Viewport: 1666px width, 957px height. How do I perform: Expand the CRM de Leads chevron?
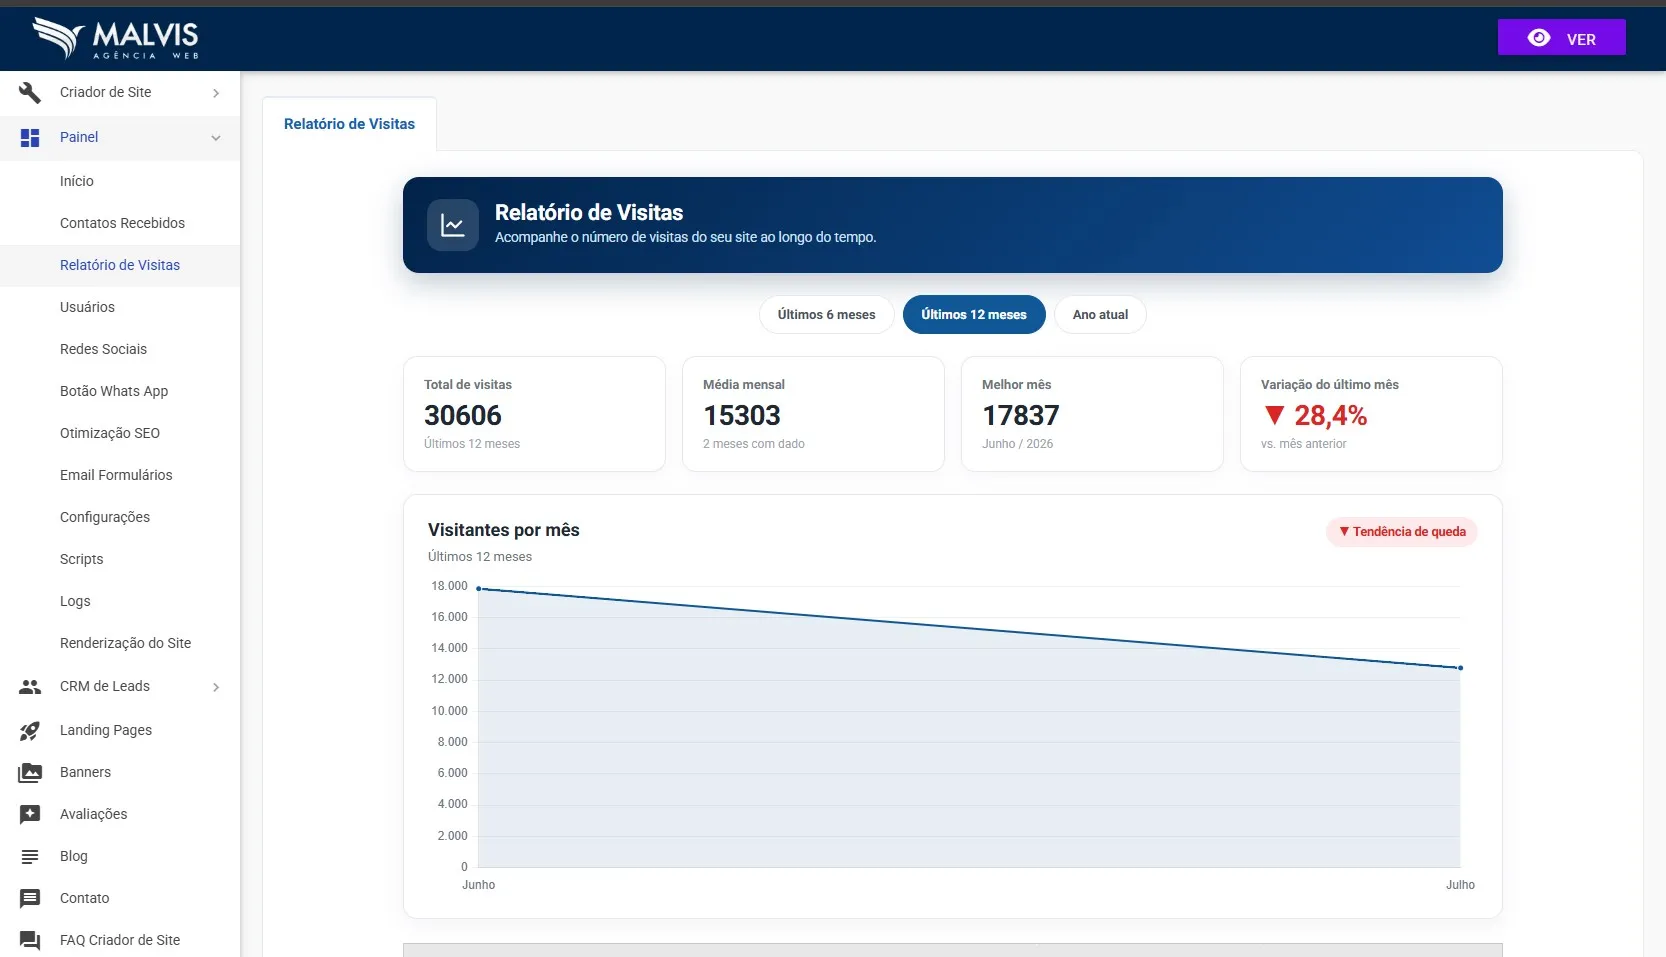click(216, 687)
